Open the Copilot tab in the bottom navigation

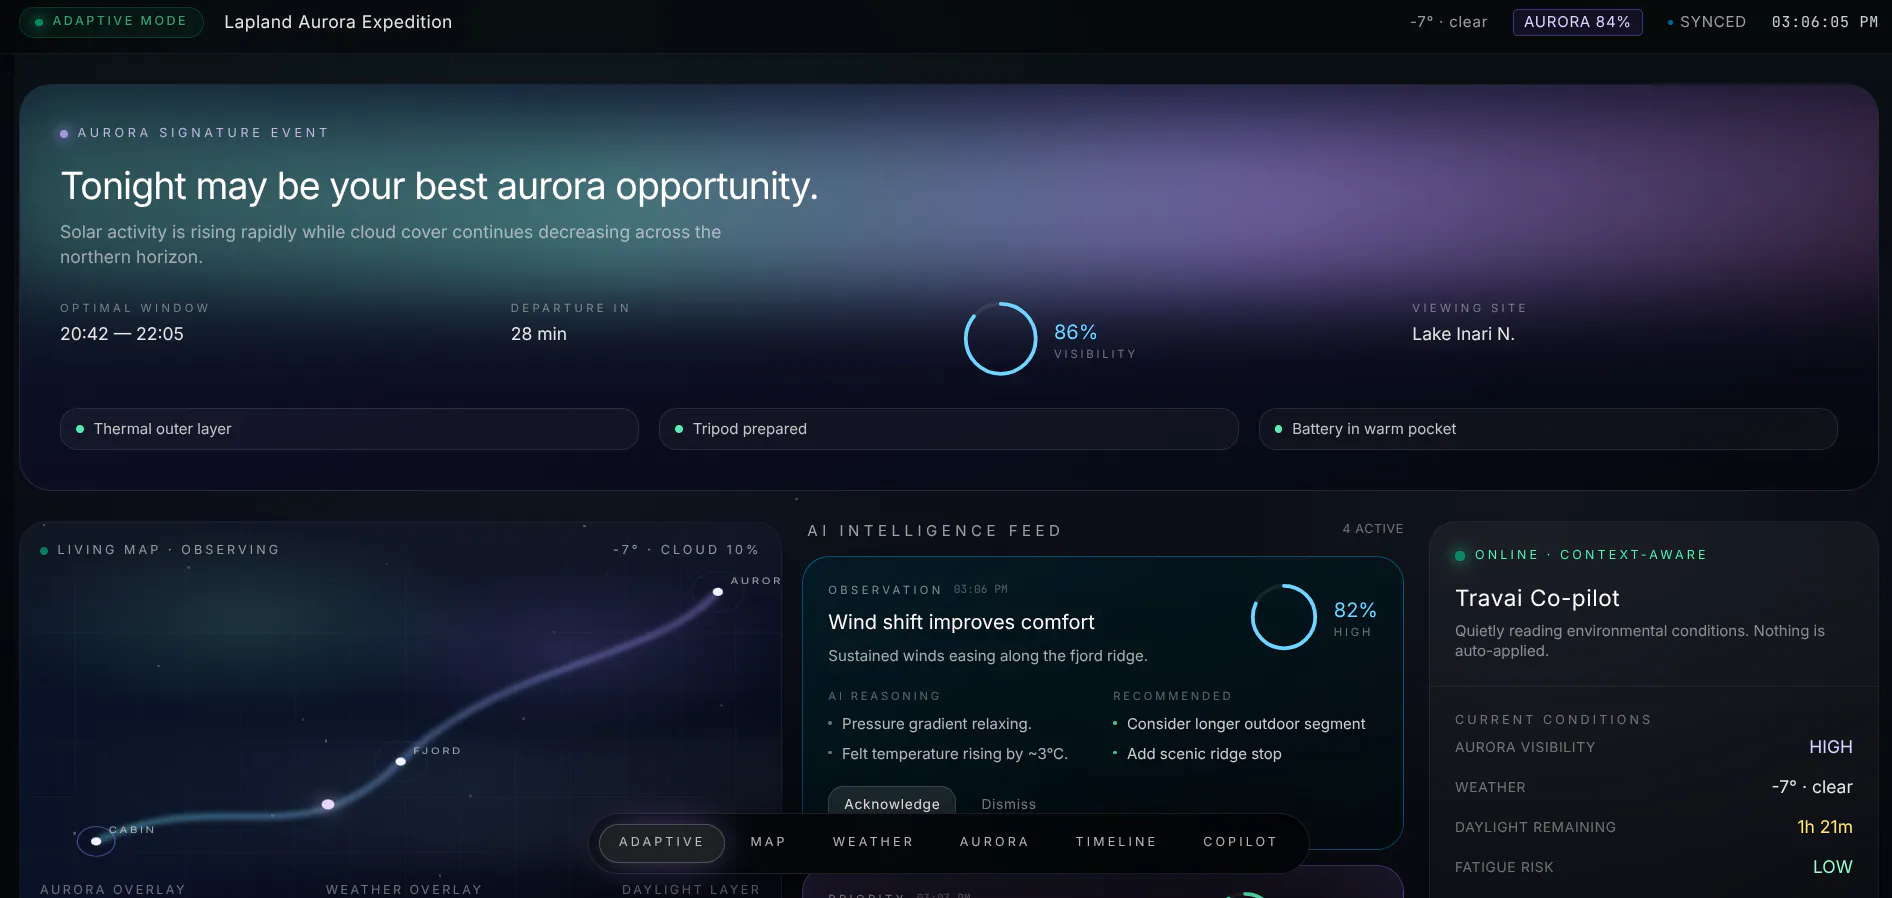[1240, 842]
